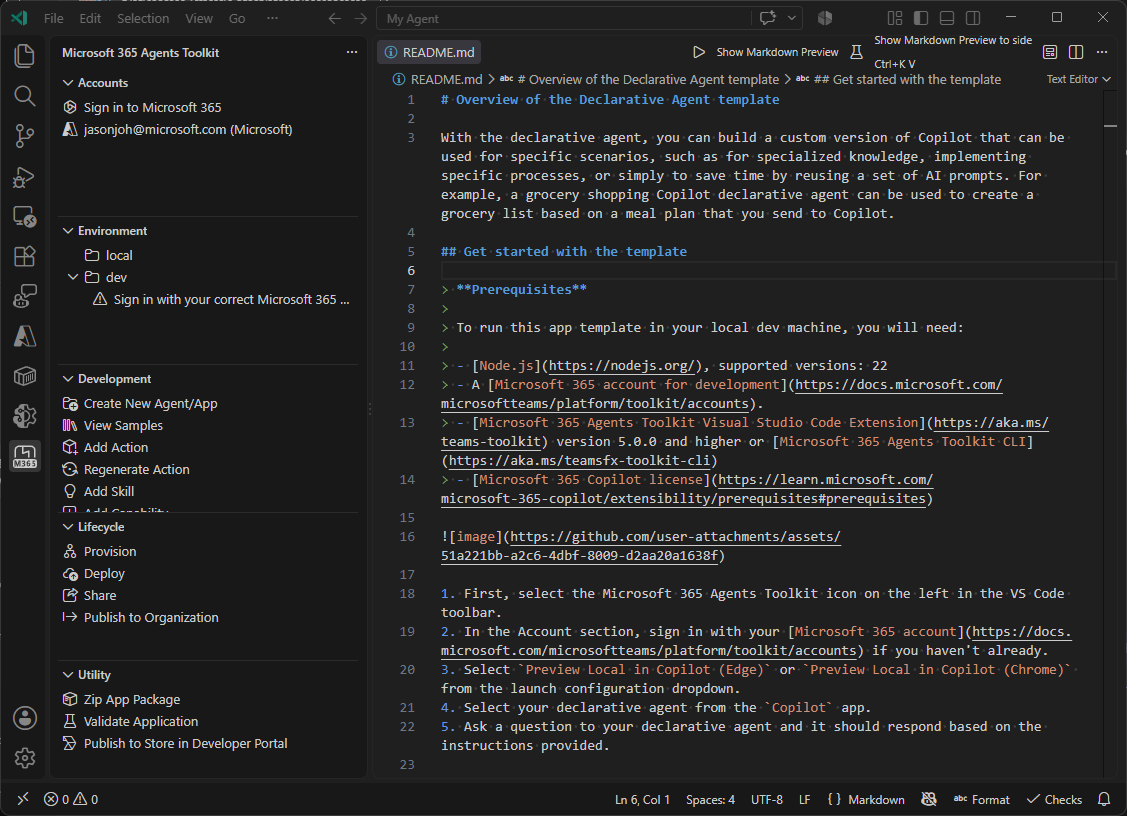Screen dimensions: 1127x816
Task: Open the Microsoft 365 Agents Toolkit M365 icon
Action: pyautogui.click(x=24, y=457)
